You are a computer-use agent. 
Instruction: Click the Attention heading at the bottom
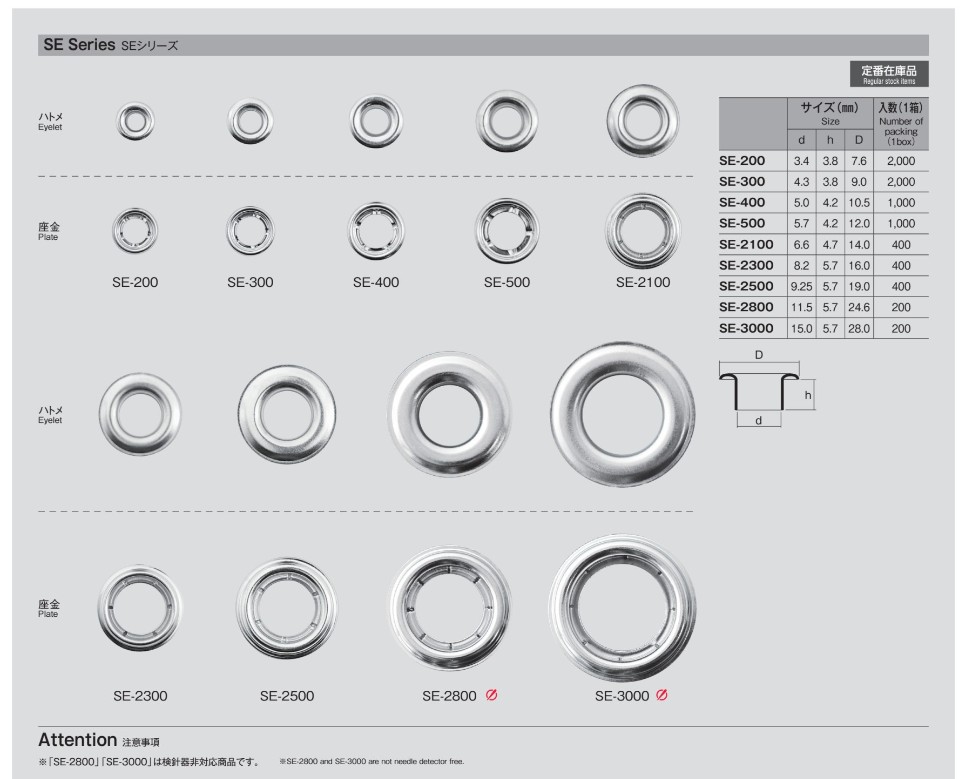[x=78, y=741]
